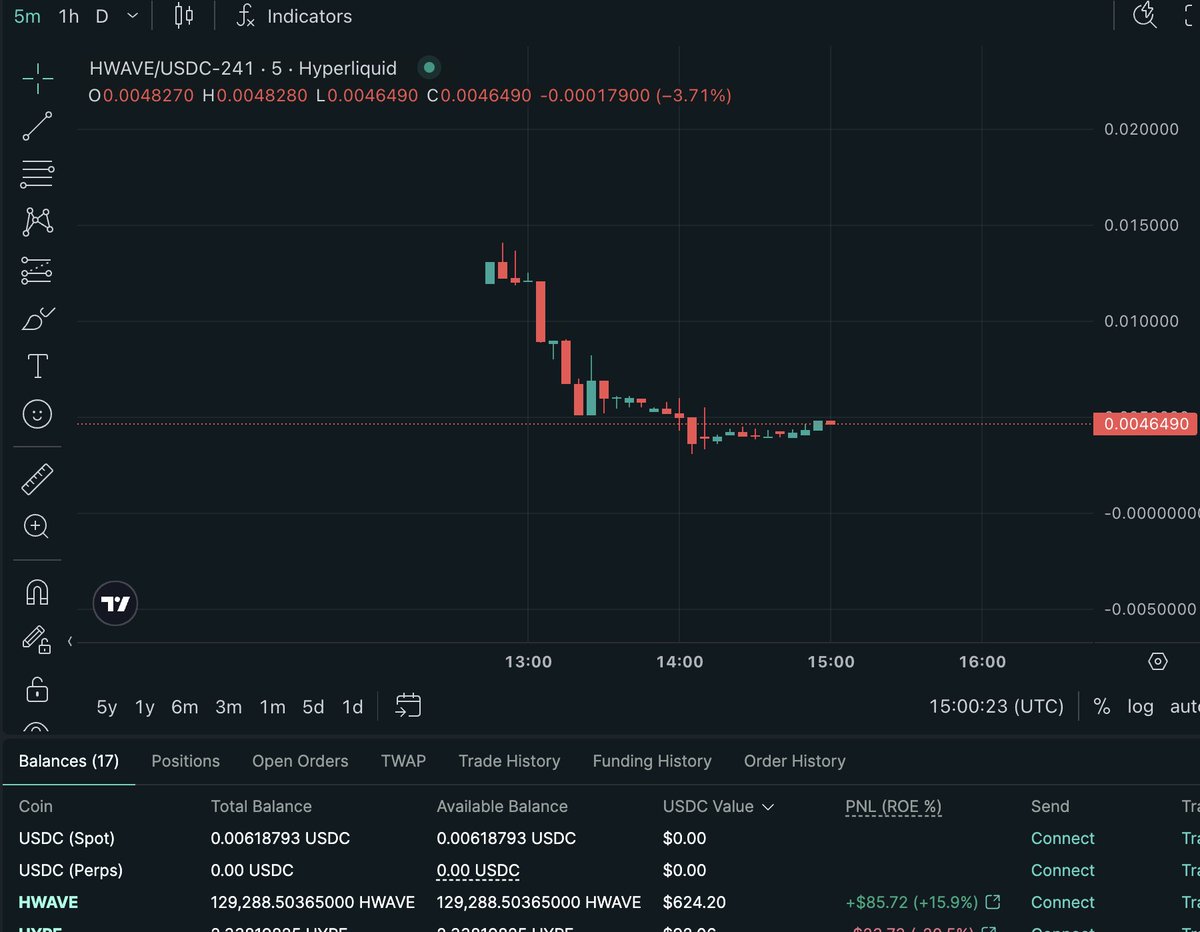The image size is (1200, 932).
Task: Switch to 1h timeframe
Action: [69, 16]
